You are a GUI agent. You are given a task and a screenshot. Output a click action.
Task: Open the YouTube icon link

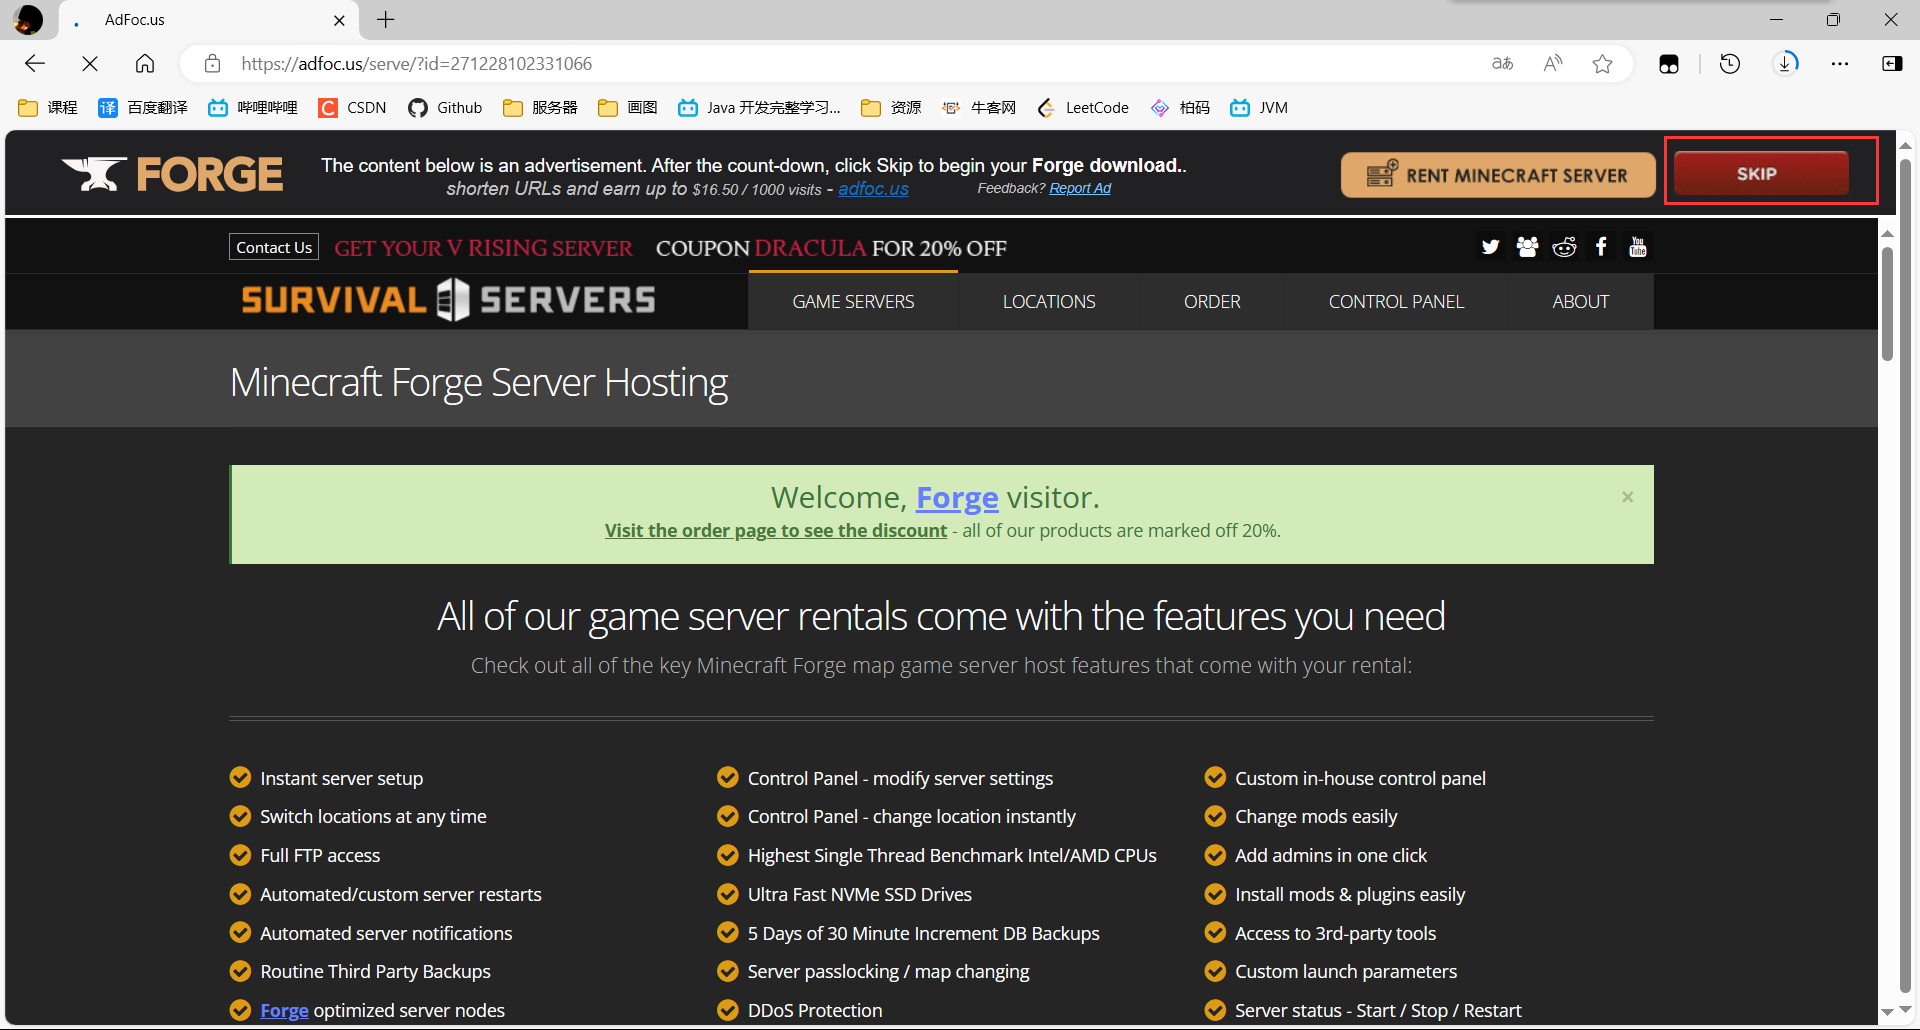[x=1638, y=247]
